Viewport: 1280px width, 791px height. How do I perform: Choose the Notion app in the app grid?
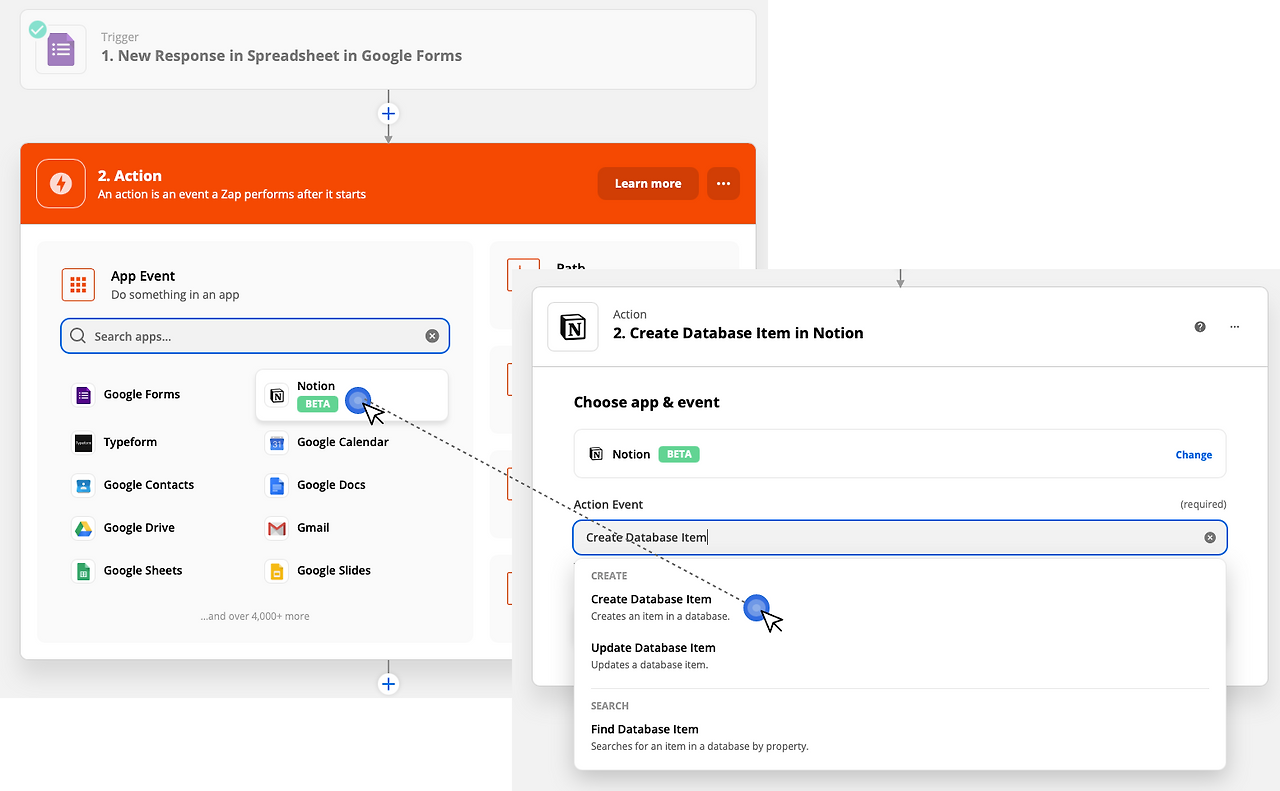351,395
